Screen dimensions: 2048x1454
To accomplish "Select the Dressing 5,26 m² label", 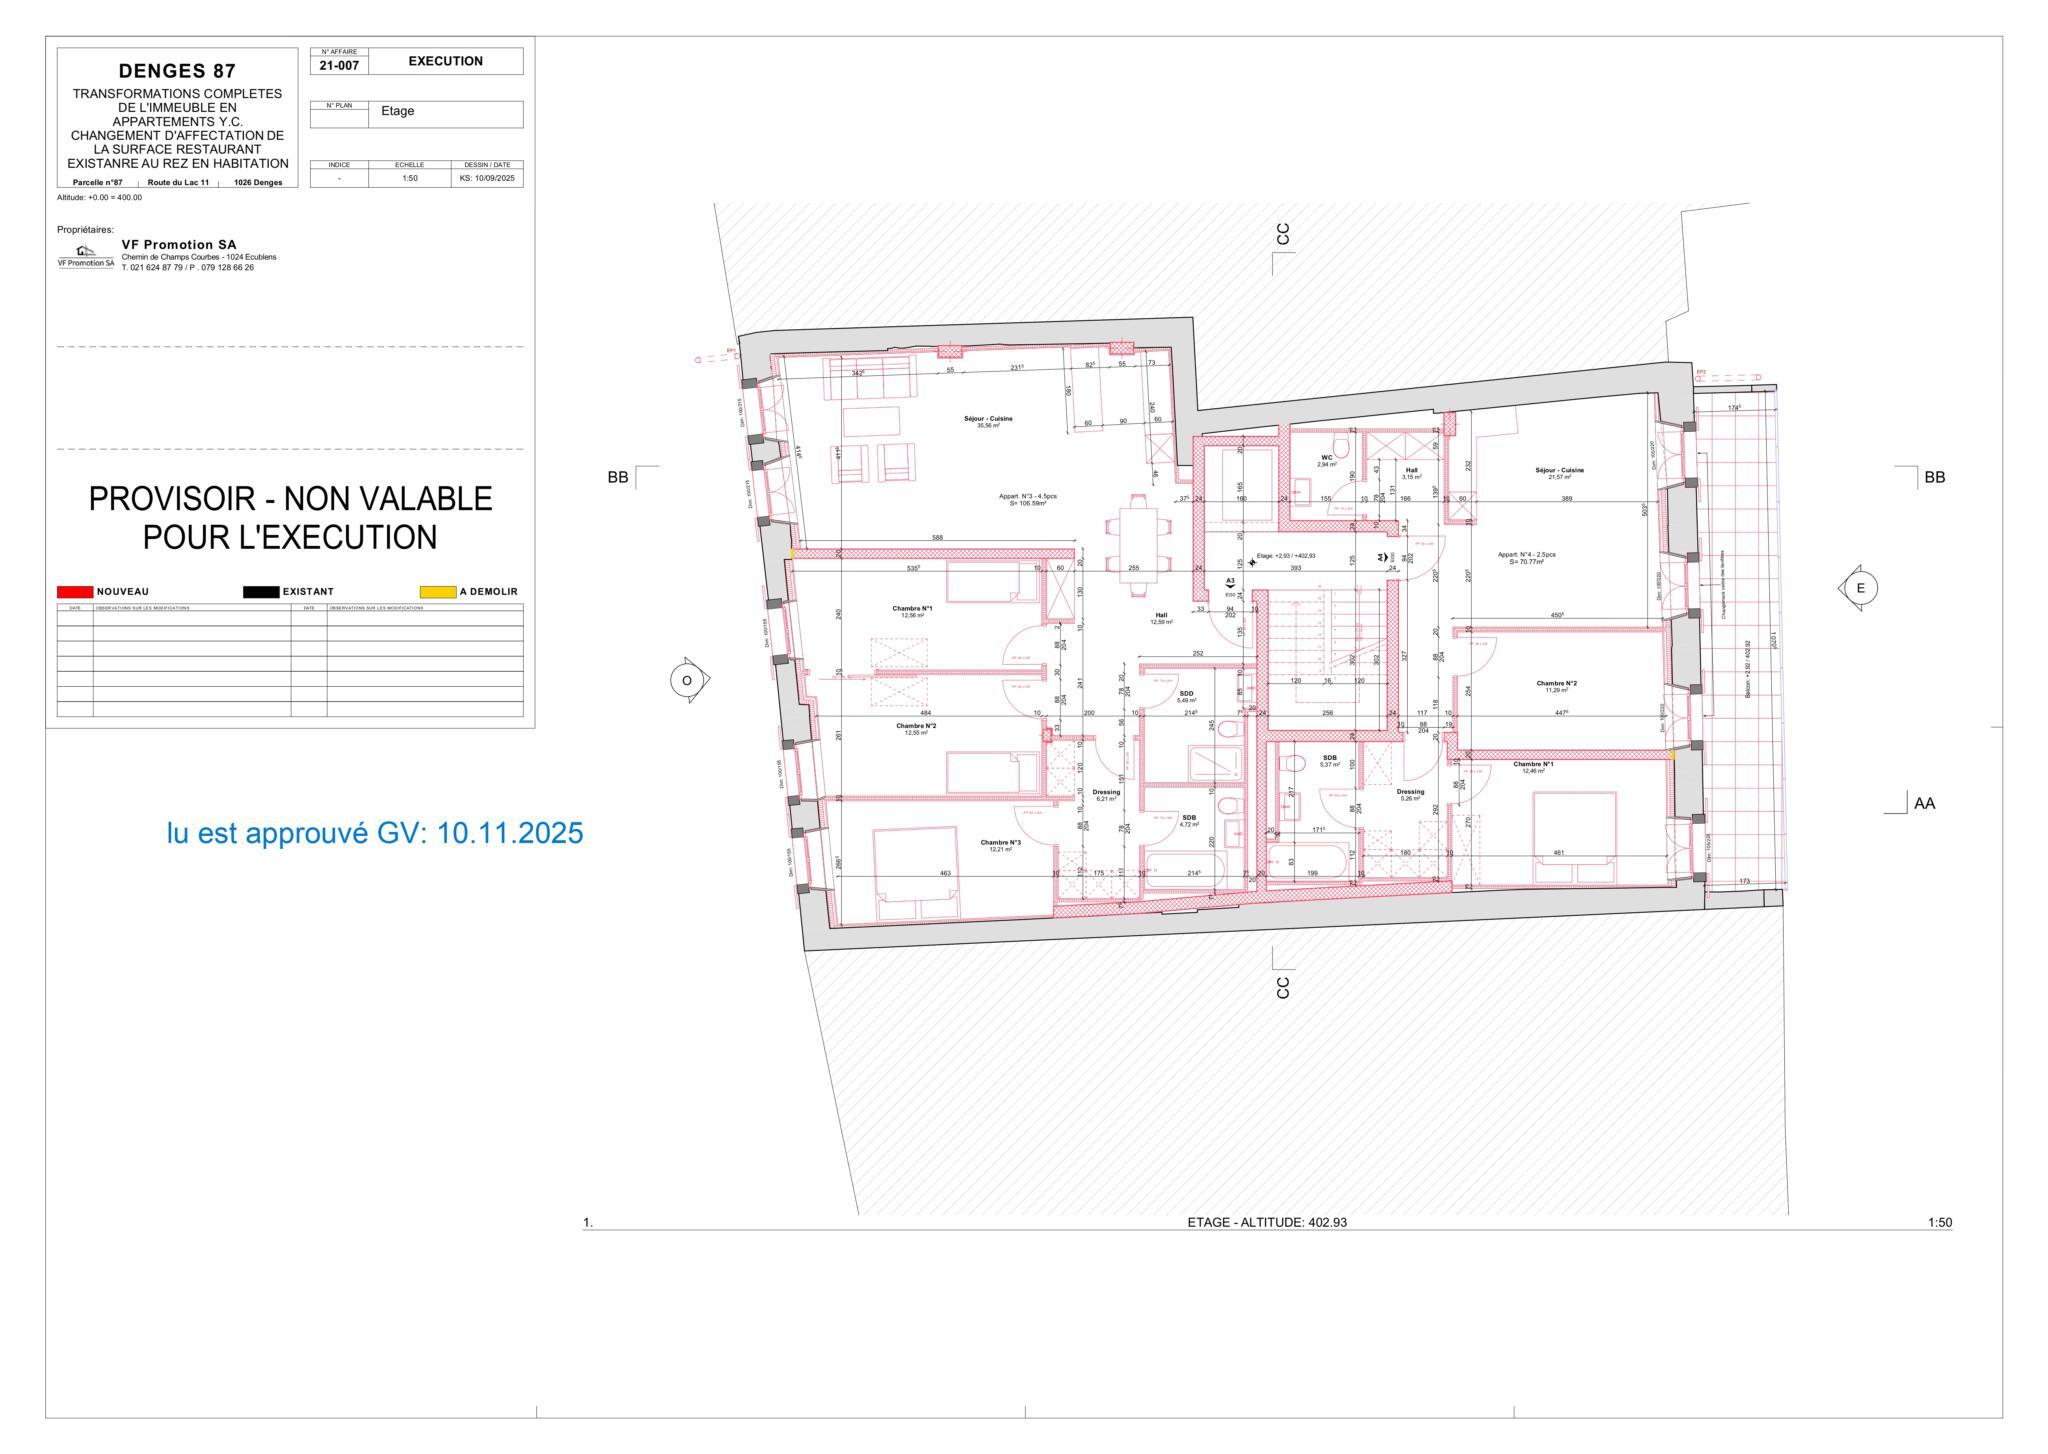I will (x=1410, y=795).
